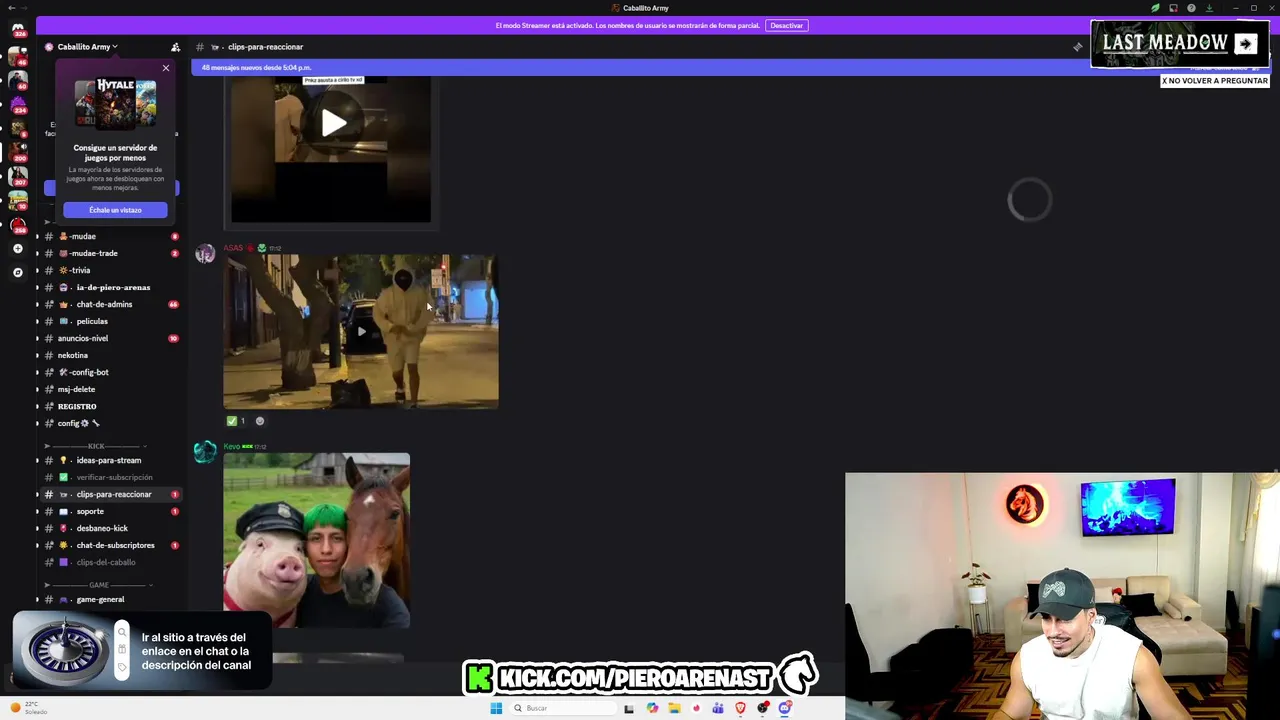Collapse the KICK channel category
Viewport: 1280px width, 720px height.
pyautogui.click(x=96, y=446)
